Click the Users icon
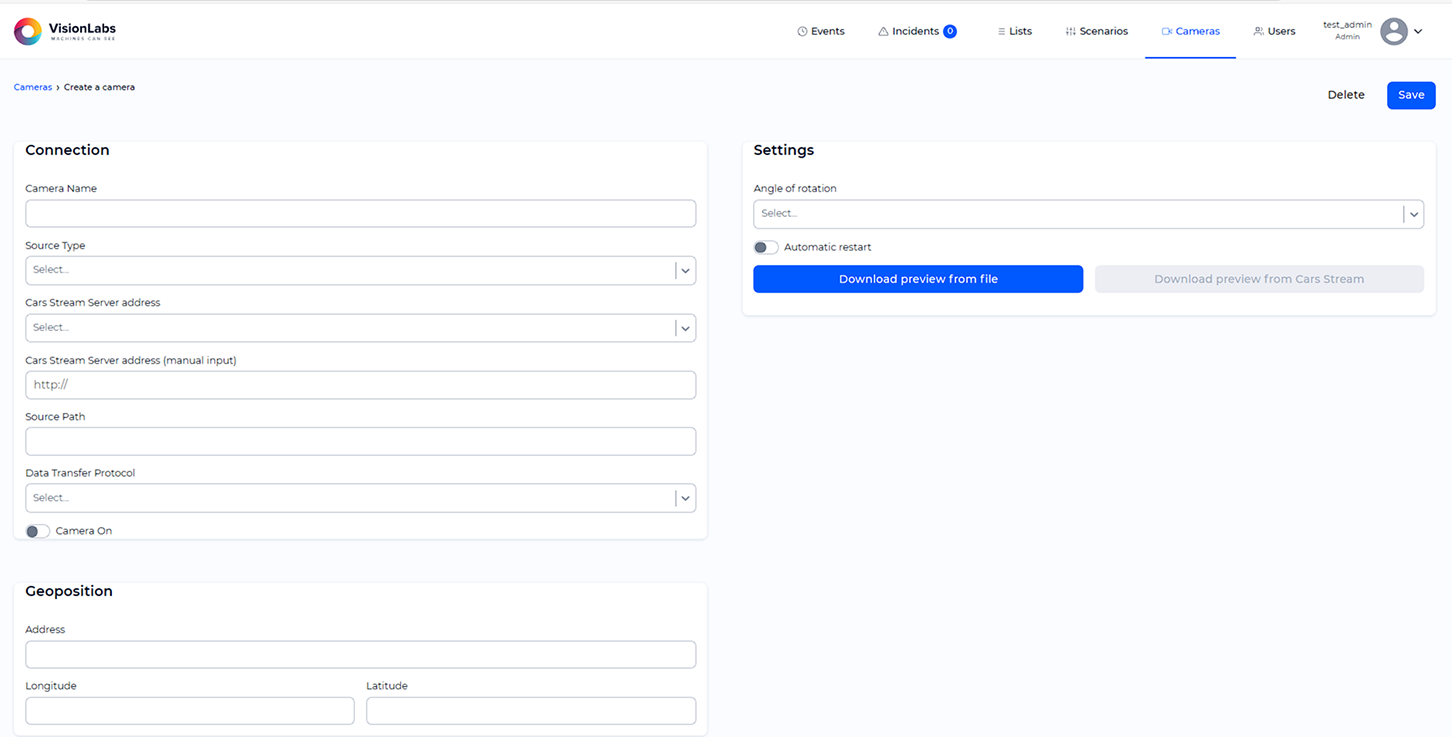 [x=1257, y=31]
